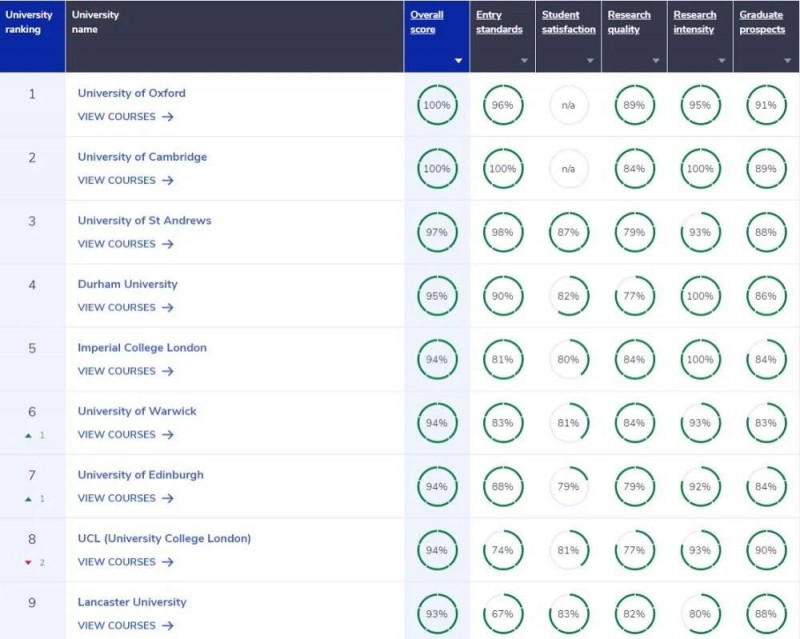Click Cambridge's n/a student satisfaction circle
Image resolution: width=800 pixels, height=639 pixels.
pyautogui.click(x=569, y=169)
